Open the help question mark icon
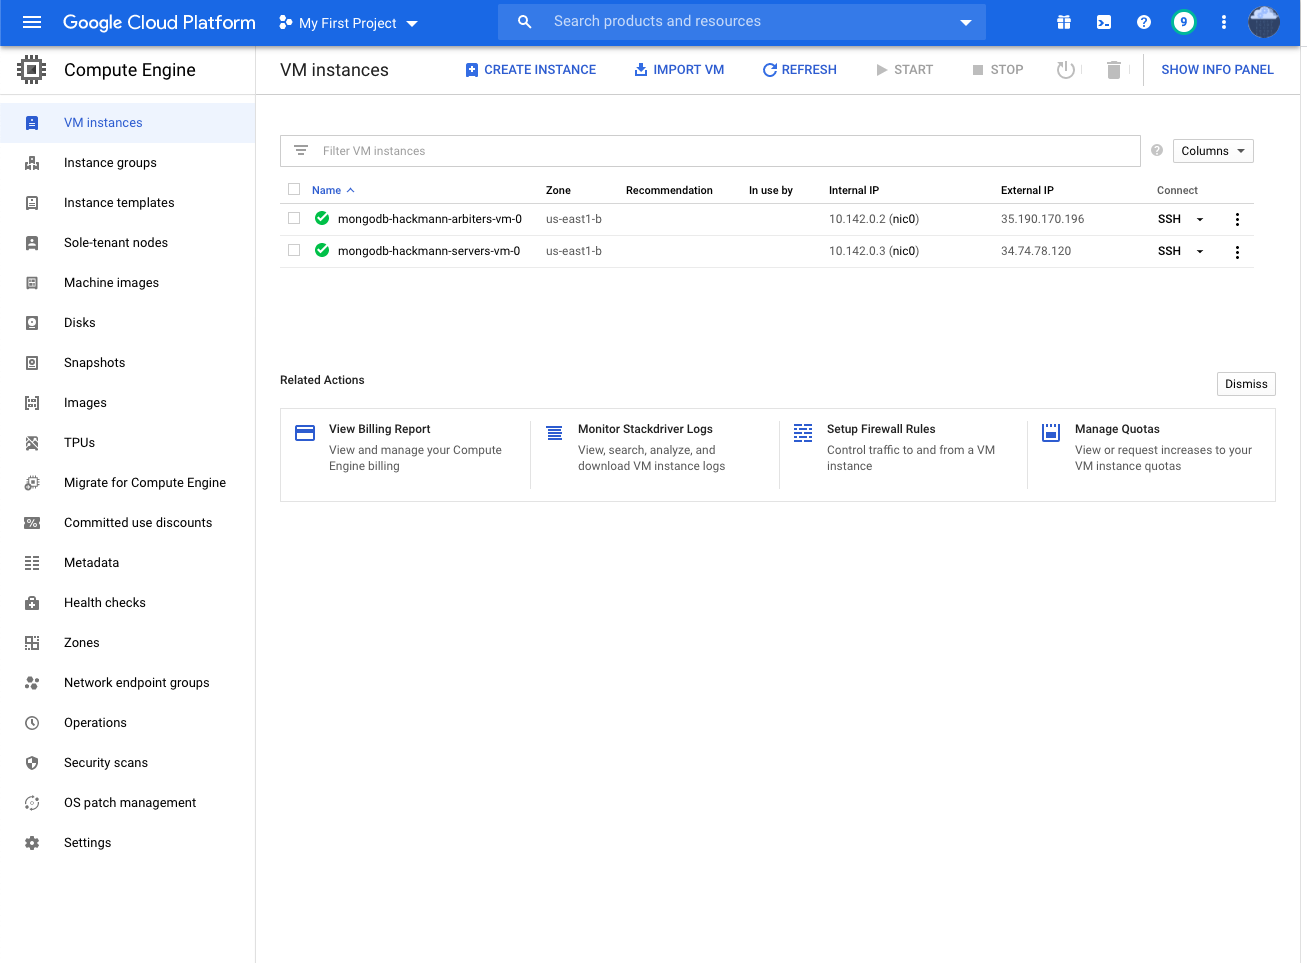The height and width of the screenshot is (963, 1307). 1144,22
